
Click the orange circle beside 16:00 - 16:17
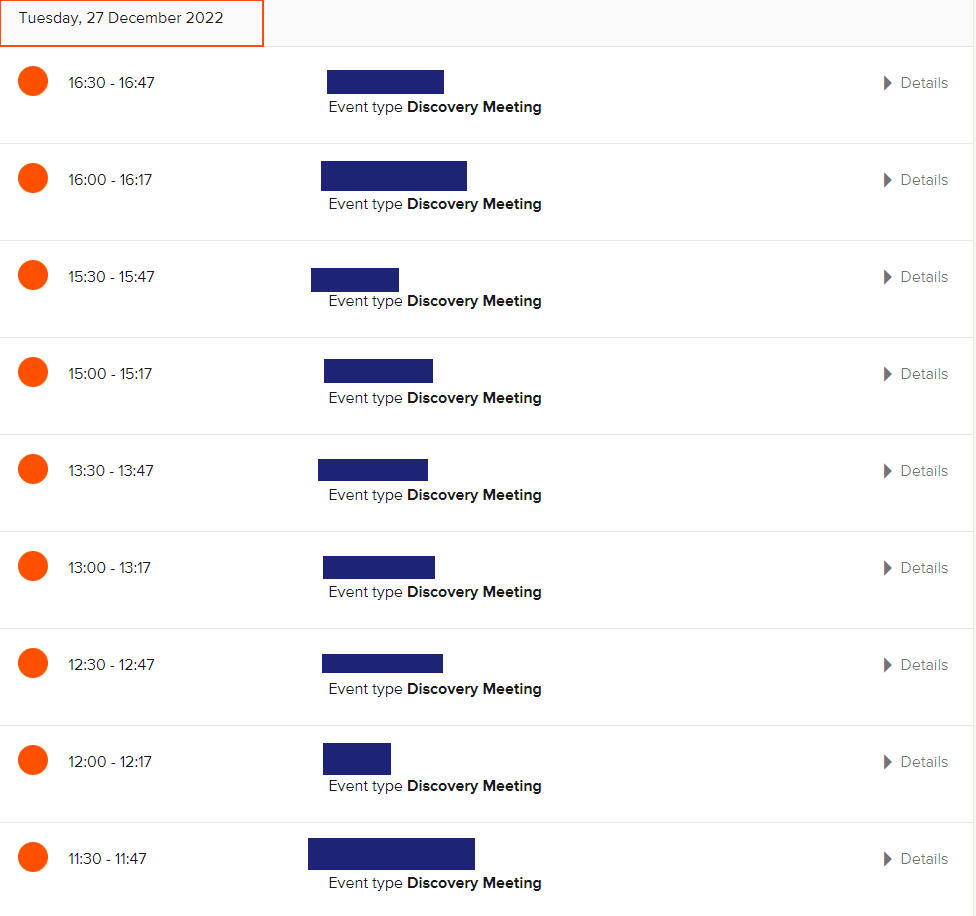(33, 178)
